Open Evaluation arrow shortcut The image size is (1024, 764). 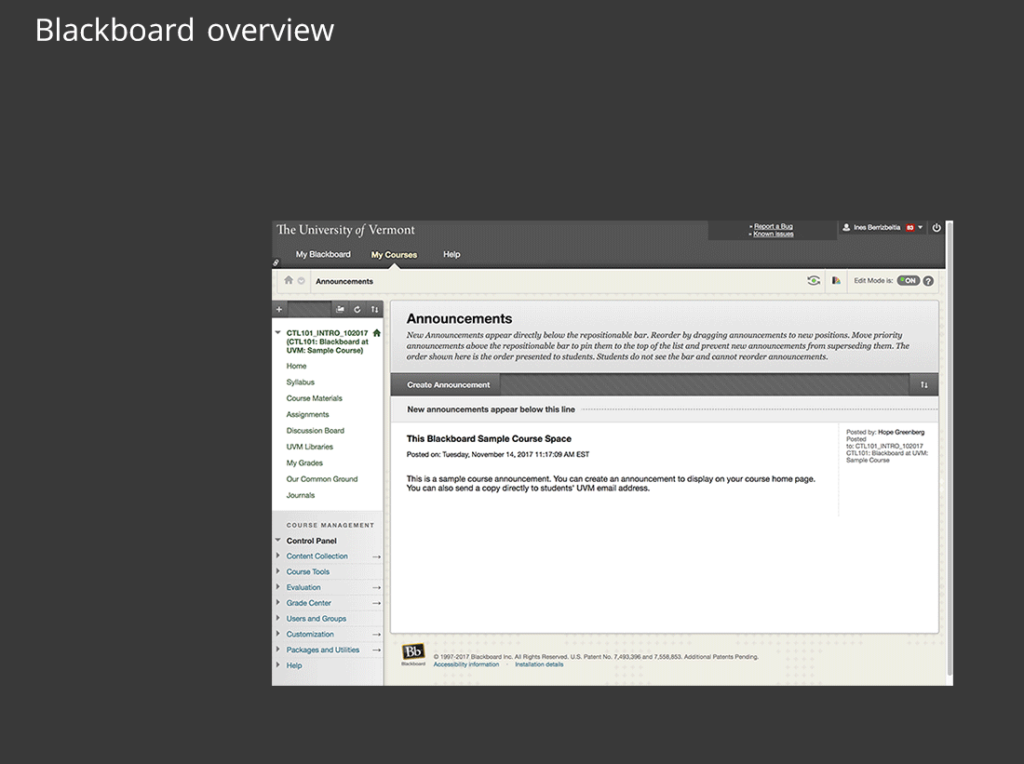tap(376, 588)
